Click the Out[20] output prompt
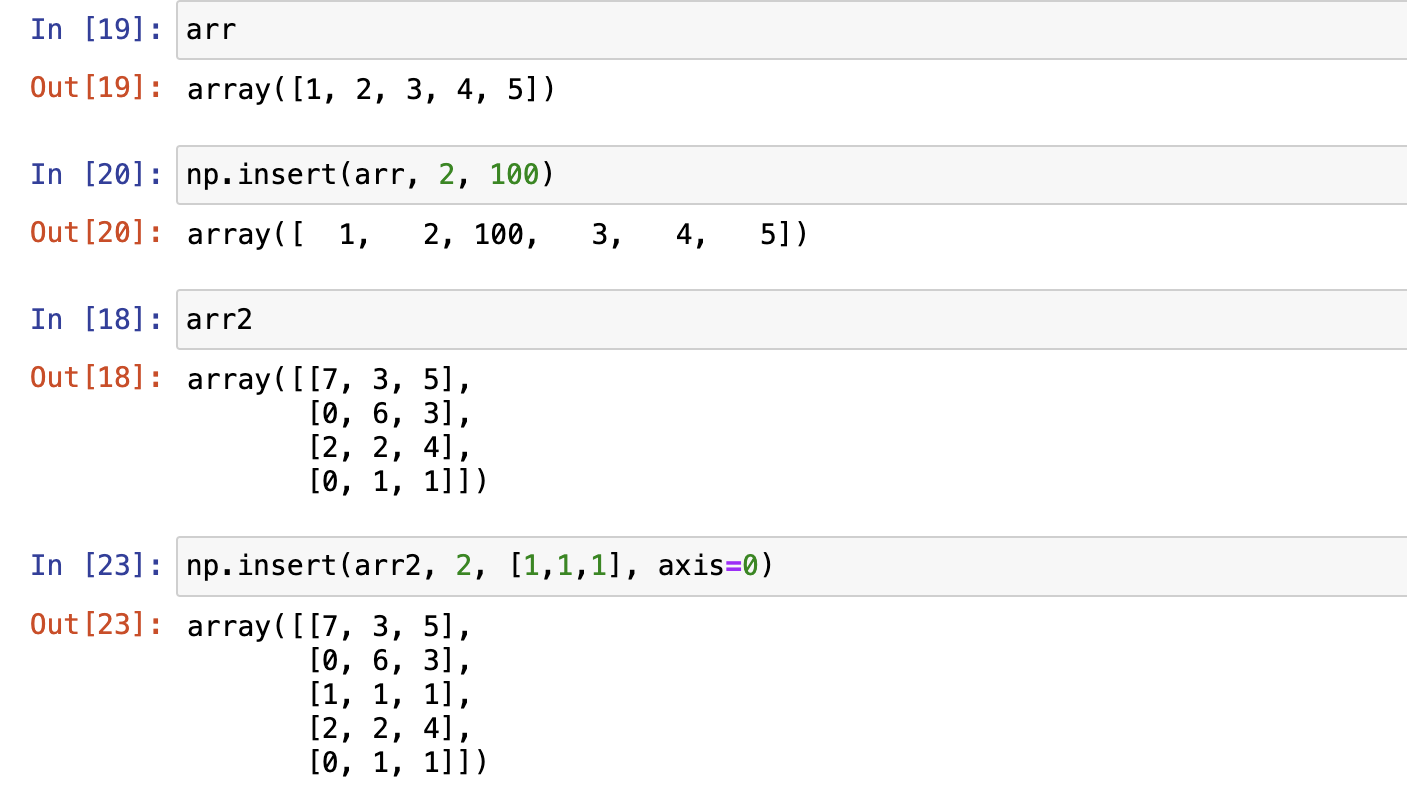 (x=95, y=235)
